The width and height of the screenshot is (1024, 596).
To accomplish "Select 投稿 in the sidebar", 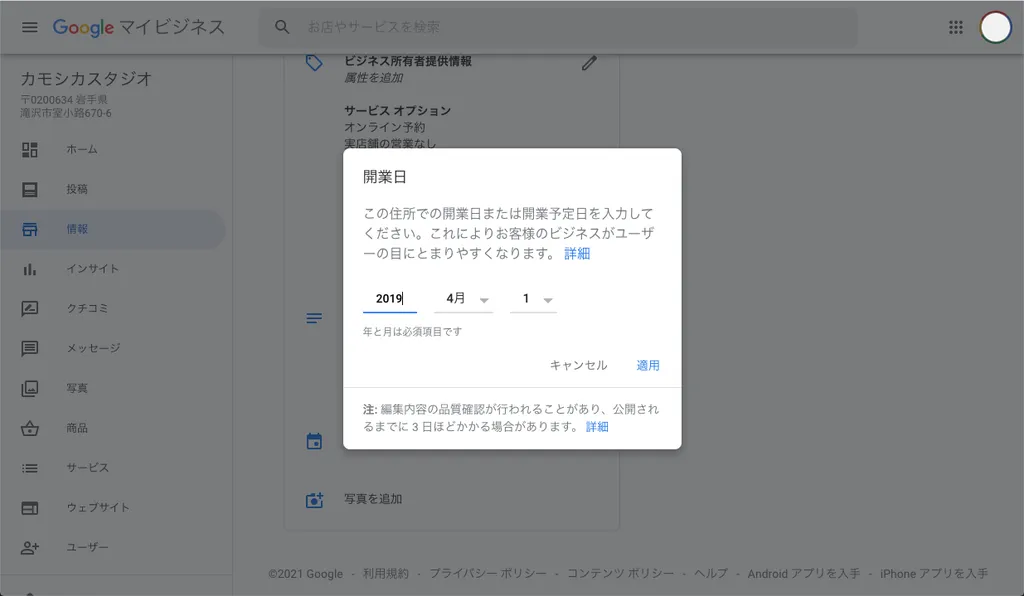I will [x=112, y=189].
